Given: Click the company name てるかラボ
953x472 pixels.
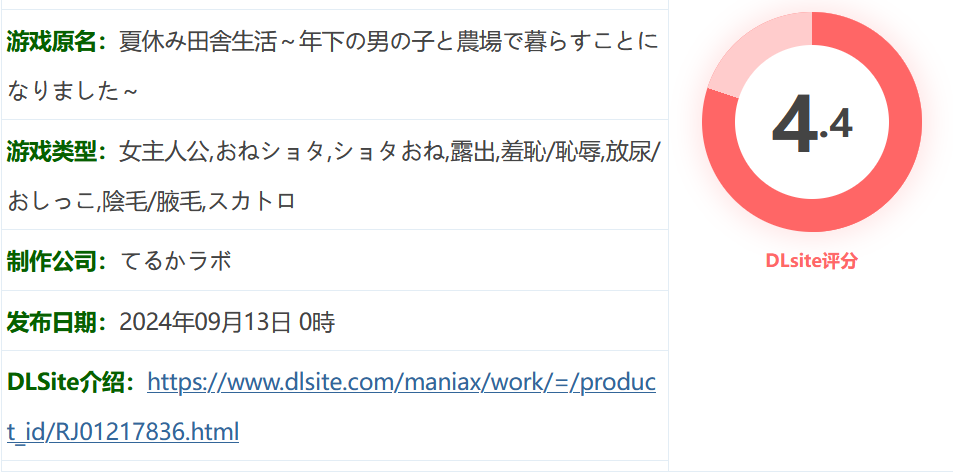Looking at the screenshot, I should [176, 261].
